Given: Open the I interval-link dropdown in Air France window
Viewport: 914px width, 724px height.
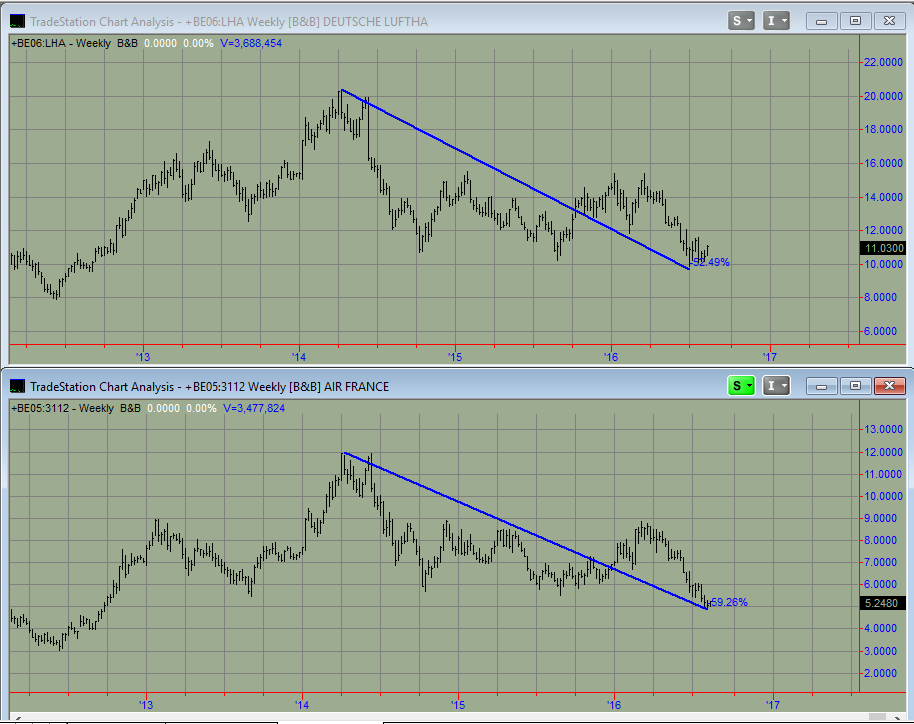Looking at the screenshot, I should (776, 386).
